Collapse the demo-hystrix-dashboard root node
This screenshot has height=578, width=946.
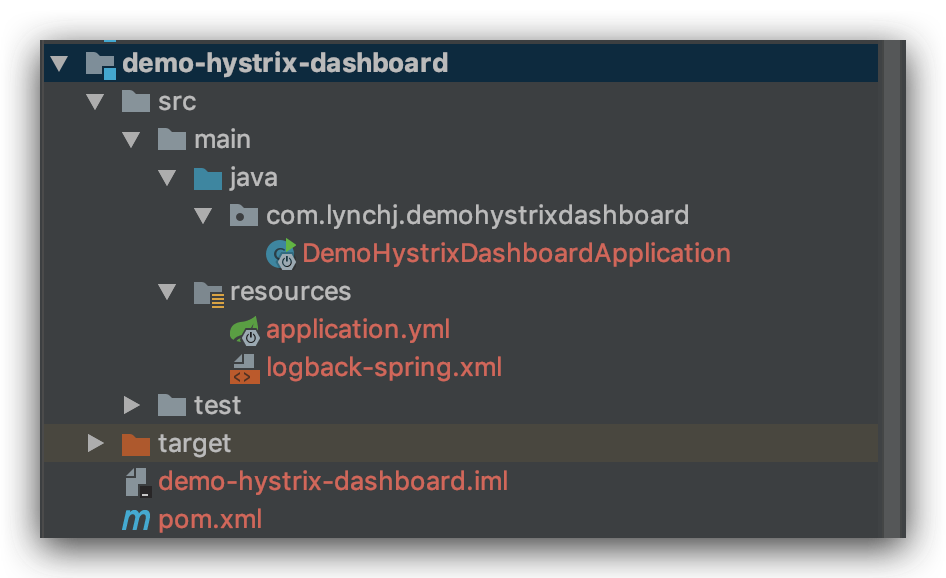60,64
